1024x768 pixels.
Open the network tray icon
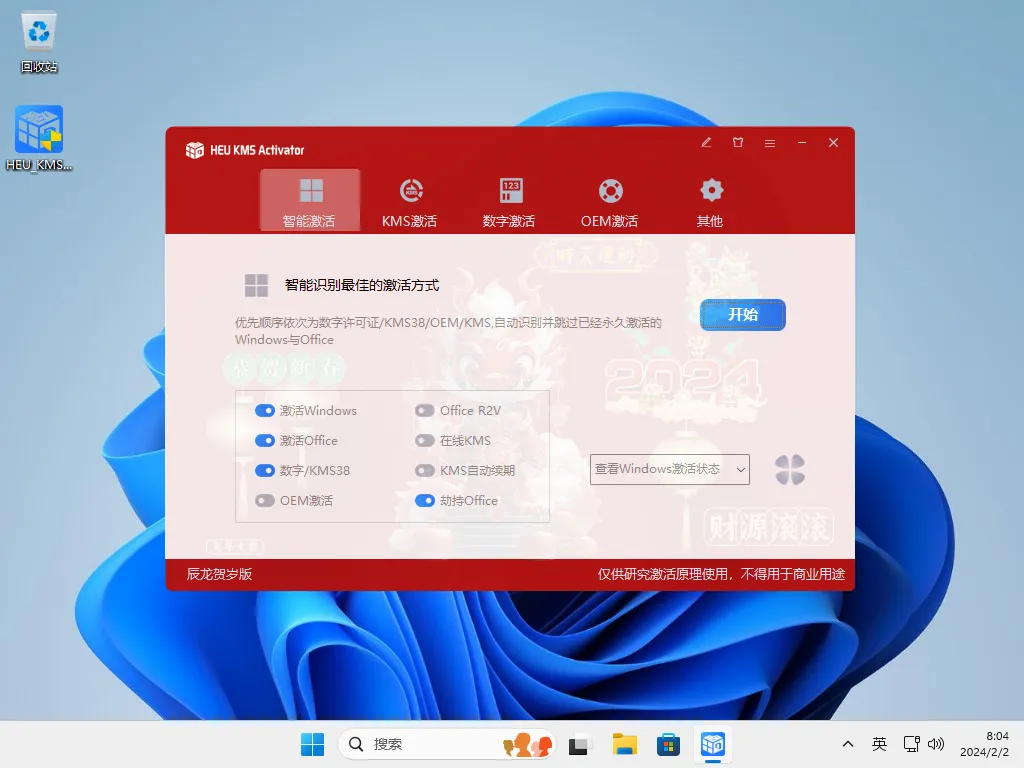coord(912,744)
